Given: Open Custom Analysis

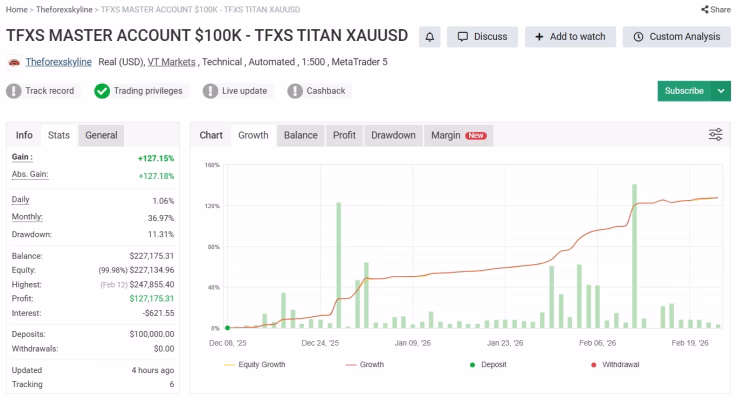Looking at the screenshot, I should tap(676, 37).
